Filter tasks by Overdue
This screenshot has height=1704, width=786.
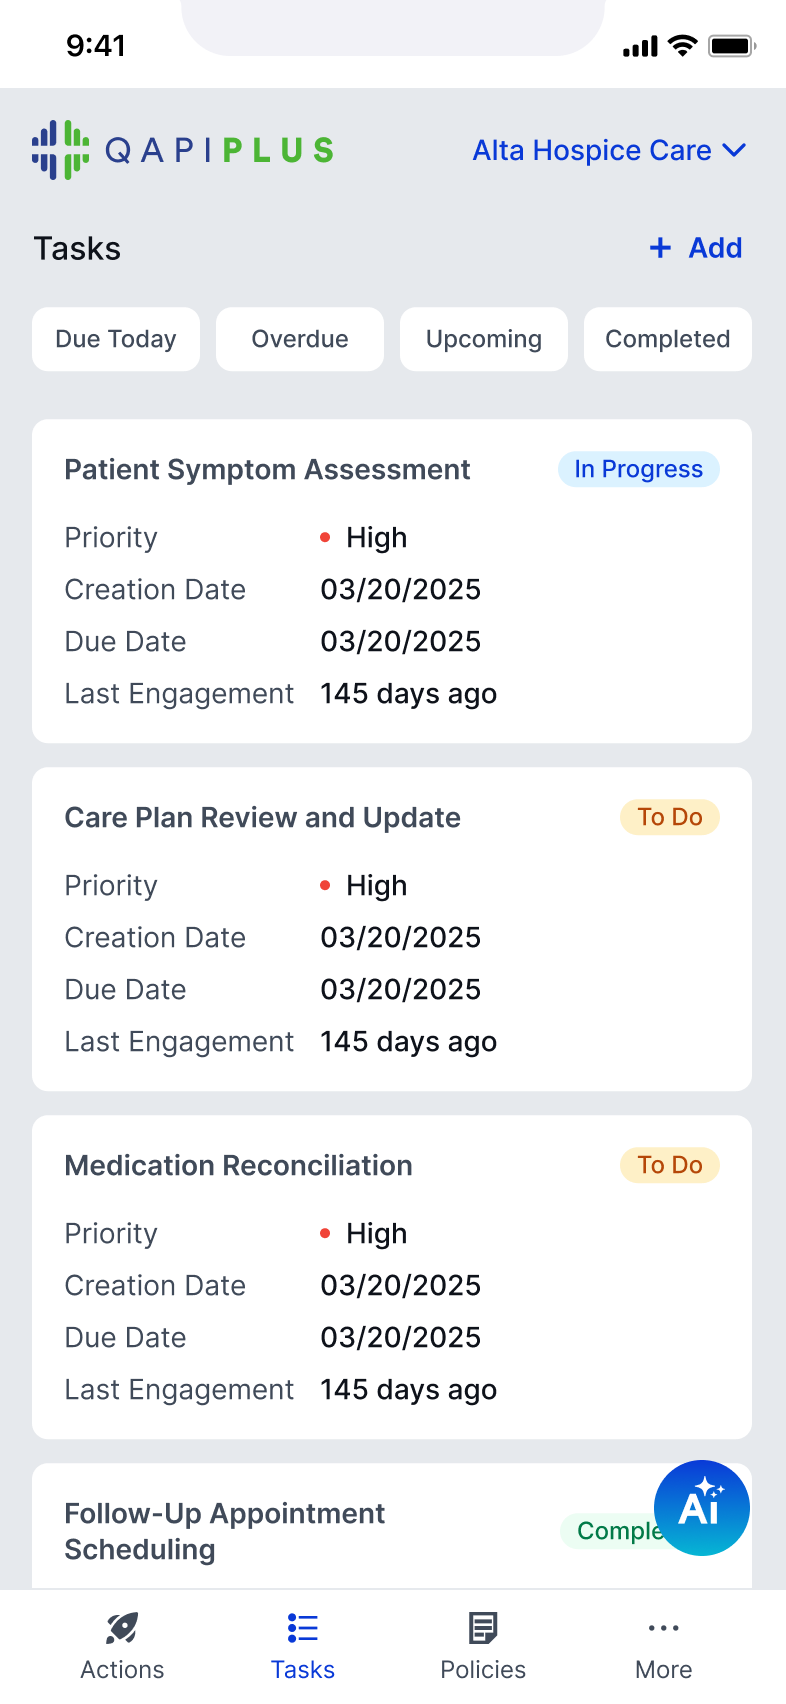300,339
